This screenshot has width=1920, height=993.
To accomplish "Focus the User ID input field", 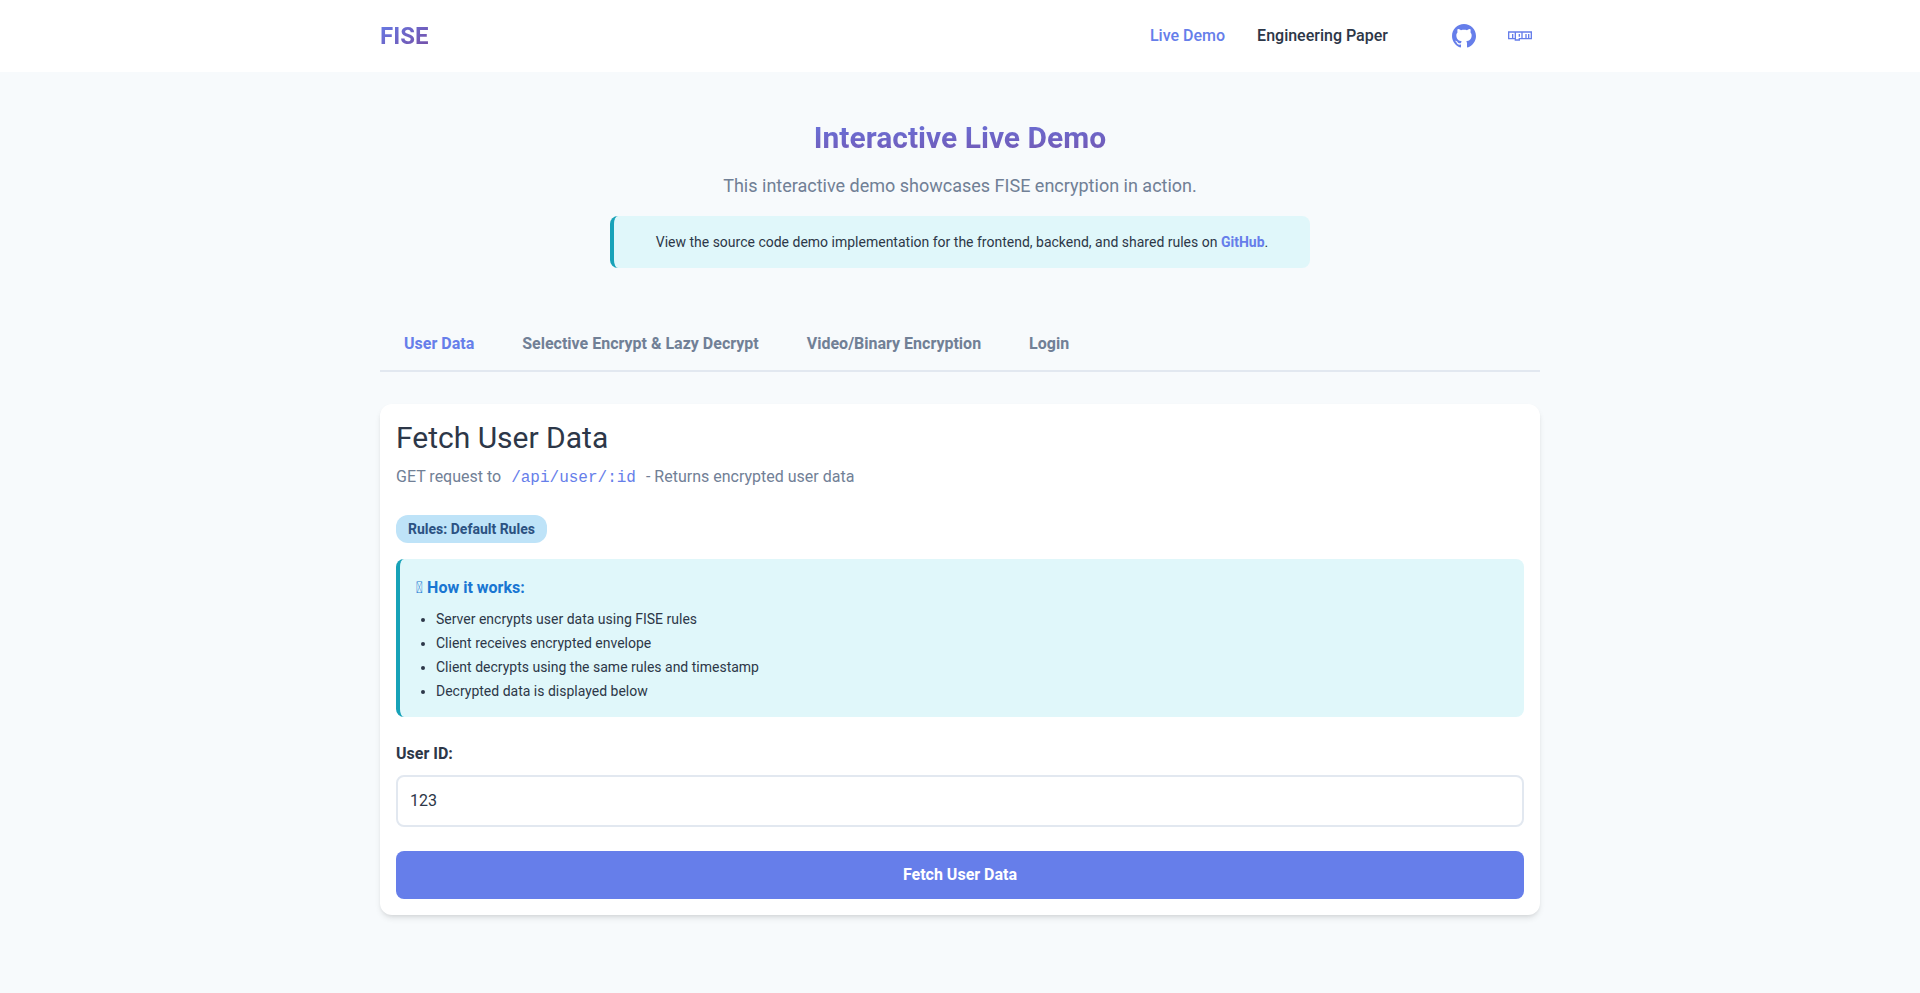I will (x=960, y=801).
